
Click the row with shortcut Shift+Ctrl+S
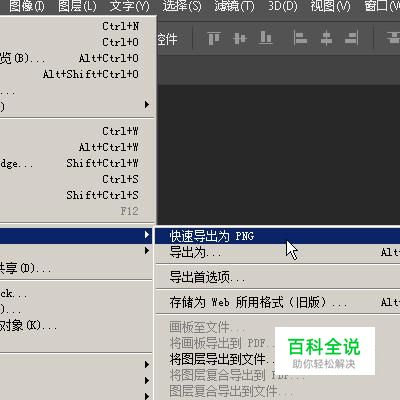pos(77,195)
